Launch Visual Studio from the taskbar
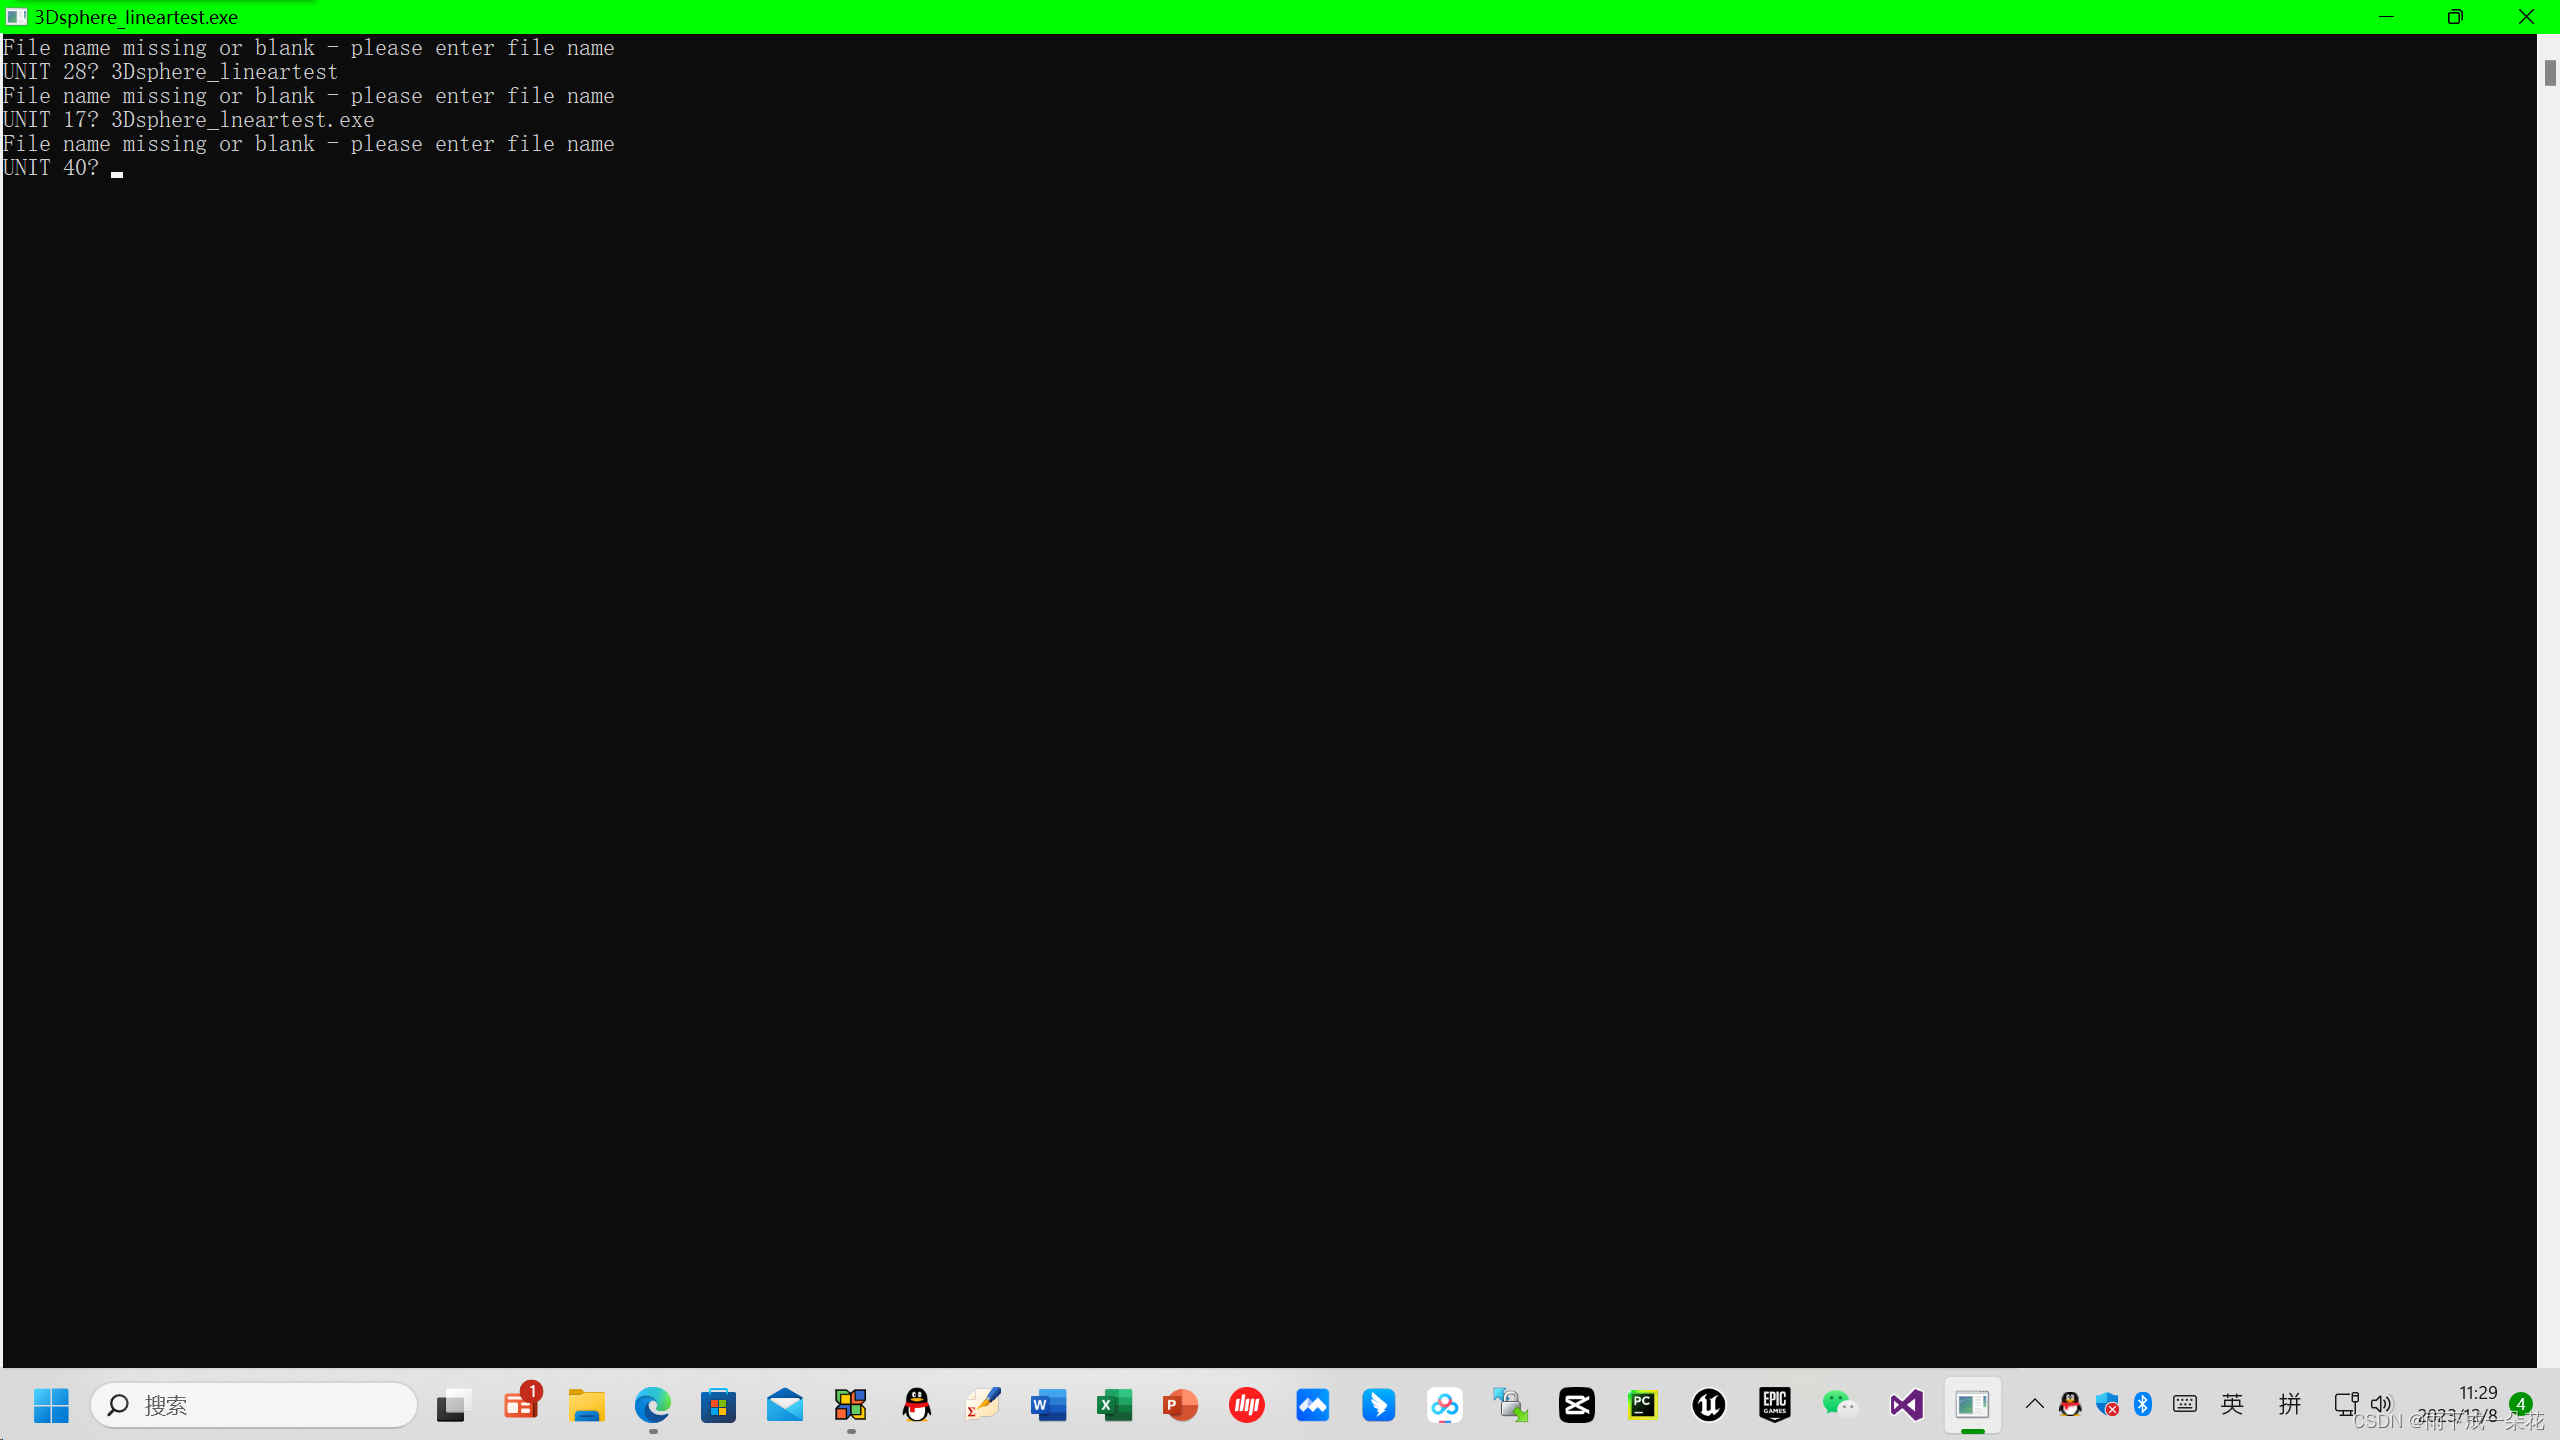This screenshot has height=1440, width=2560. coord(1906,1404)
